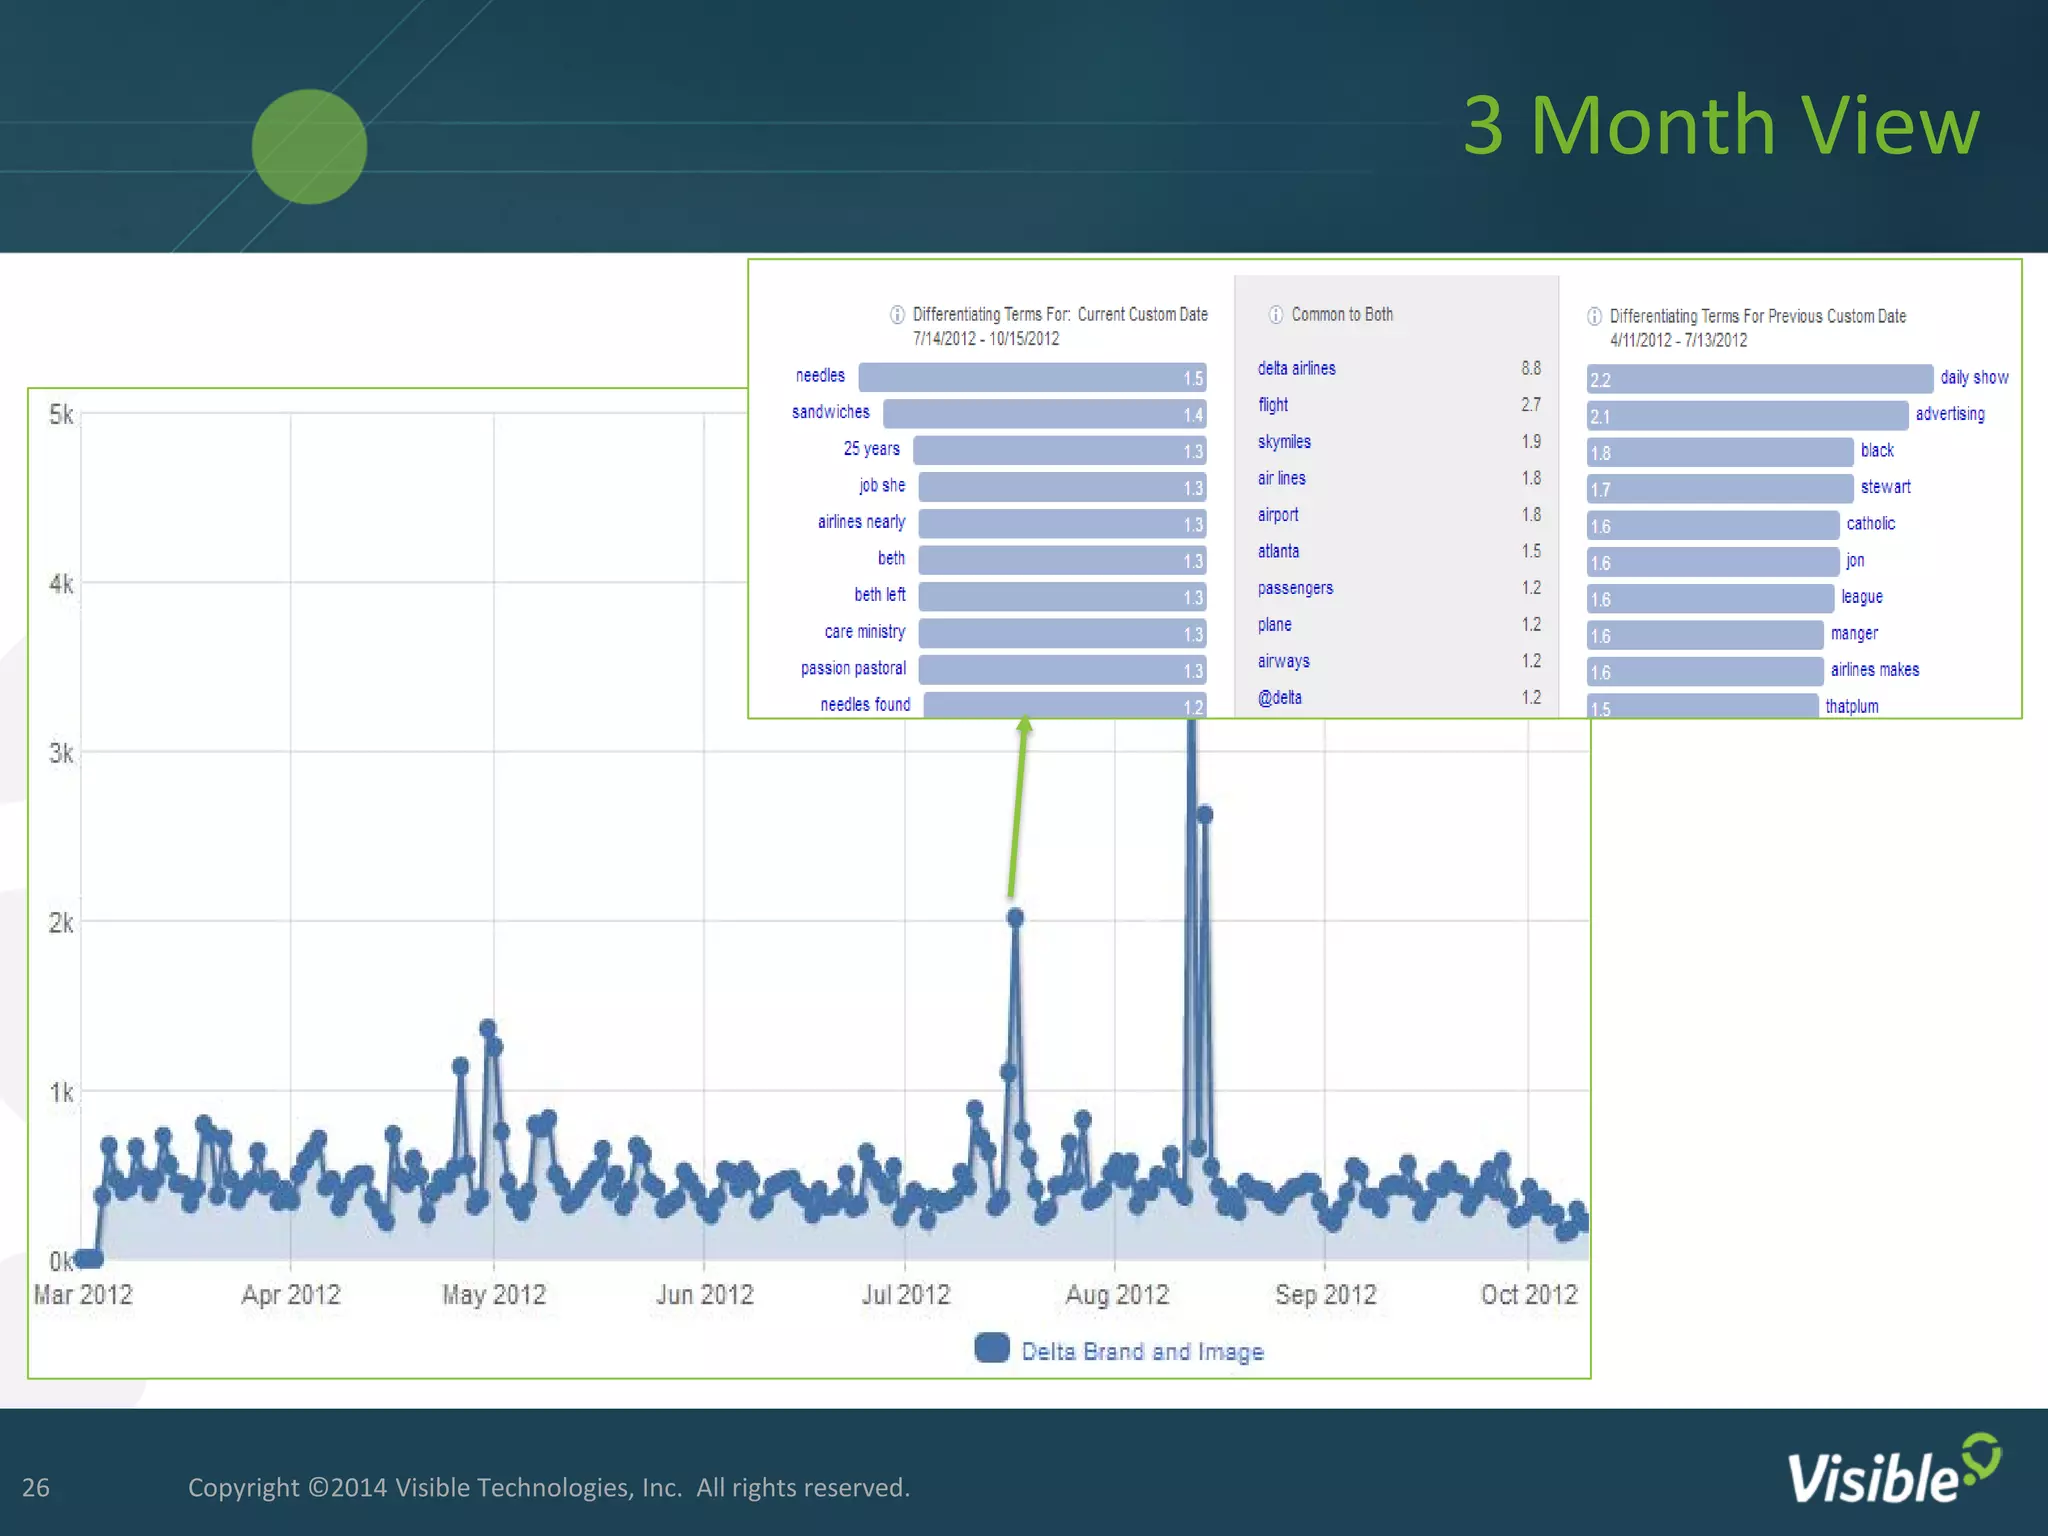Viewport: 2048px width, 1536px height.
Task: Click the 'Aug 2012' axis label
Action: click(1117, 1295)
